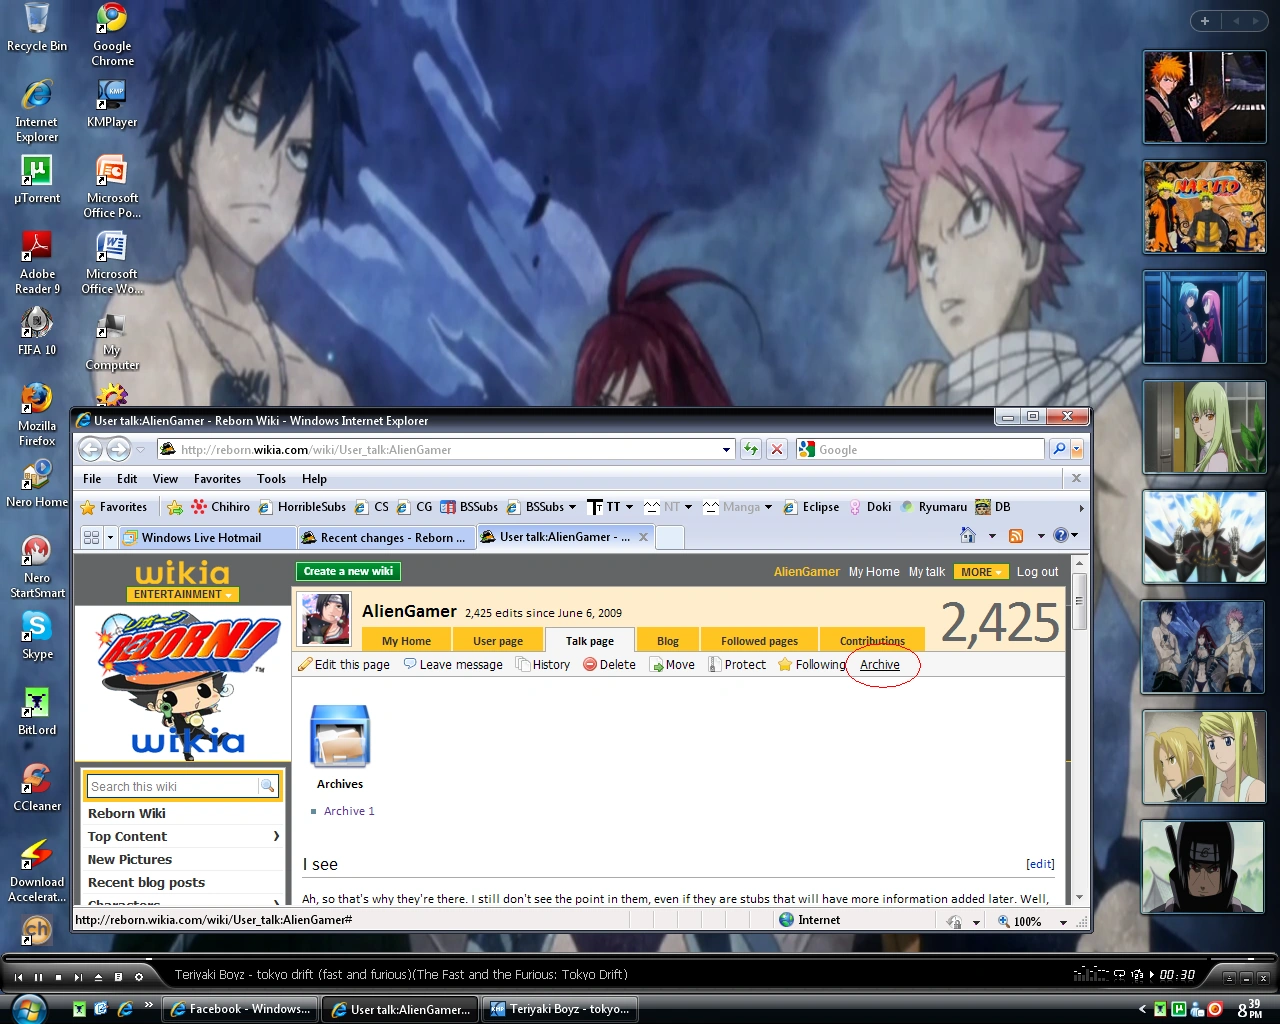This screenshot has height=1024, width=1280.
Task: Open the Recycle Bin desktop icon
Action: pos(37,27)
